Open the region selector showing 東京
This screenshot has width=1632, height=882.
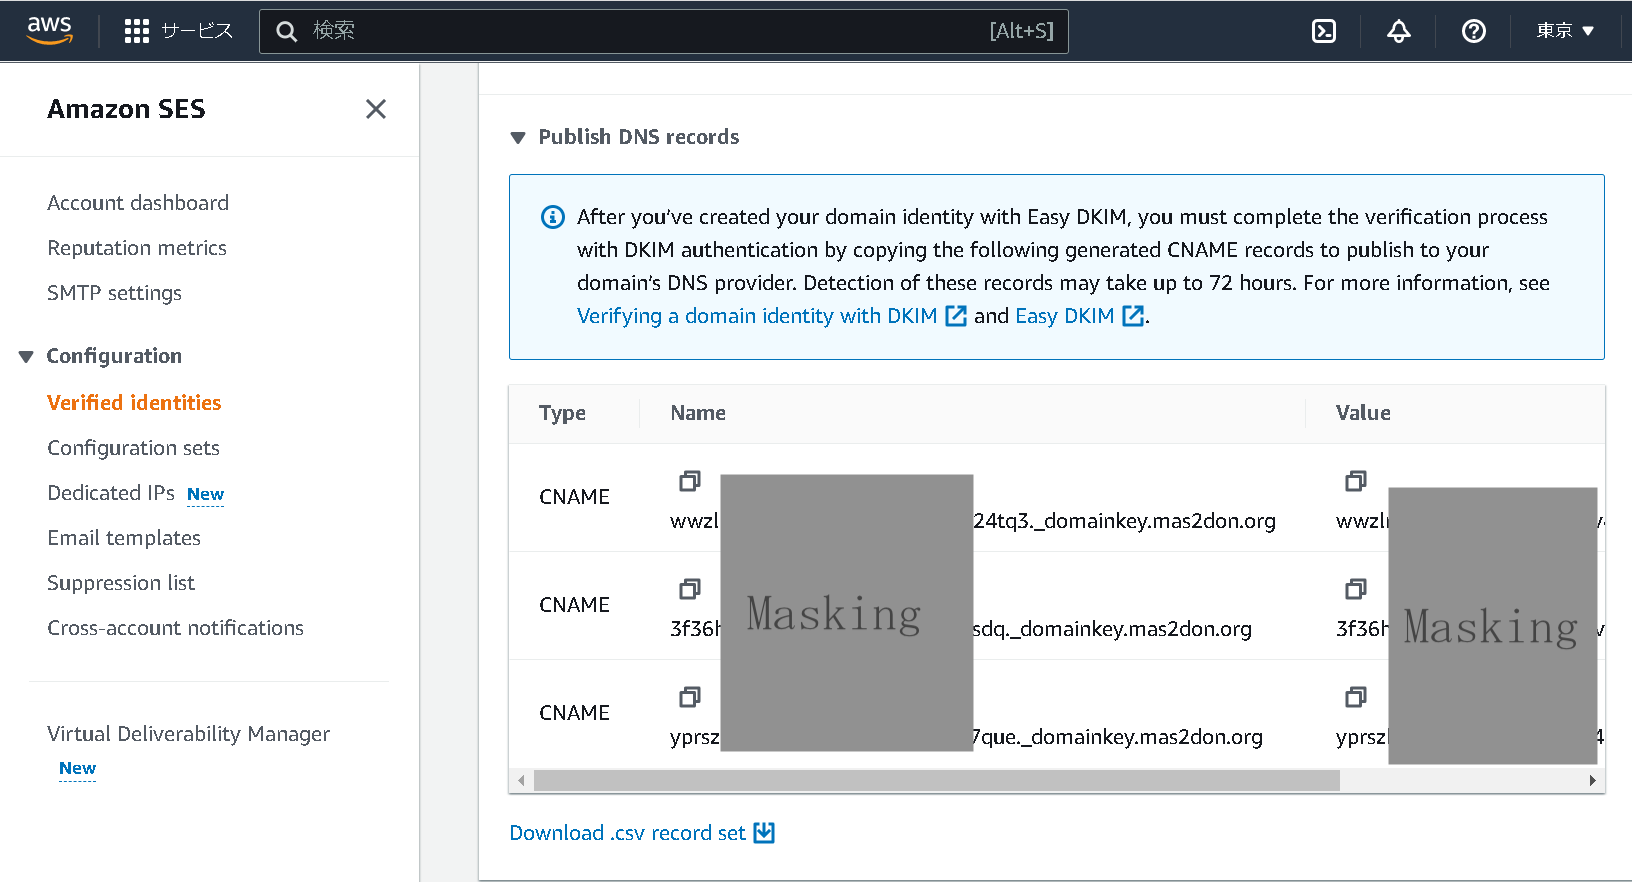(1566, 31)
